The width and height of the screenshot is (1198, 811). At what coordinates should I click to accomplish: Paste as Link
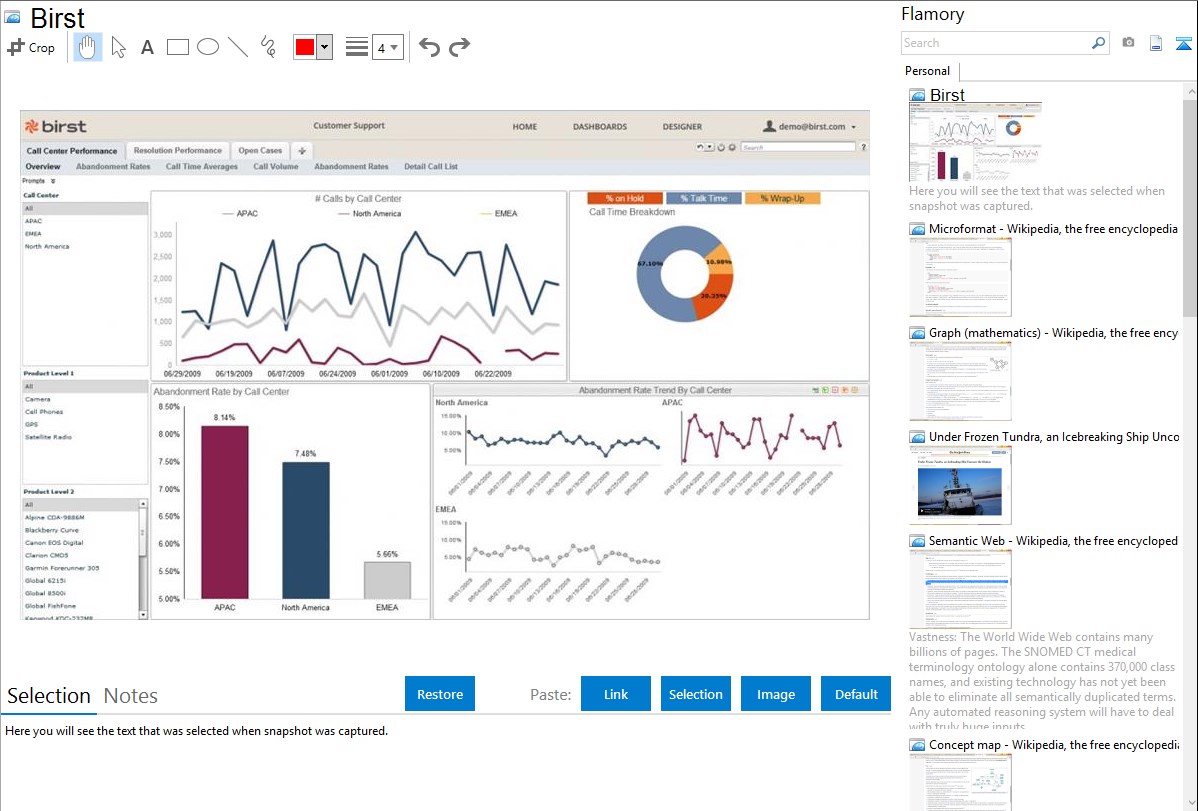(616, 694)
